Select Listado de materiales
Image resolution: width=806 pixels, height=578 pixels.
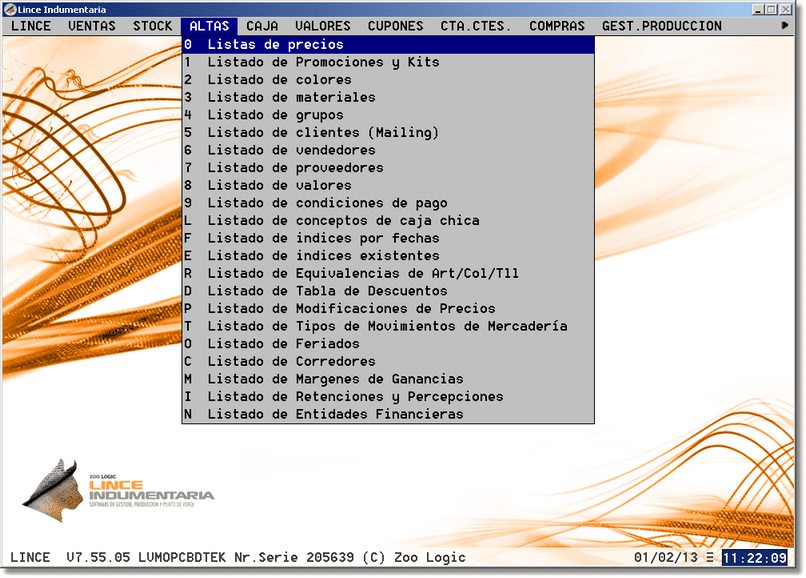[389, 97]
